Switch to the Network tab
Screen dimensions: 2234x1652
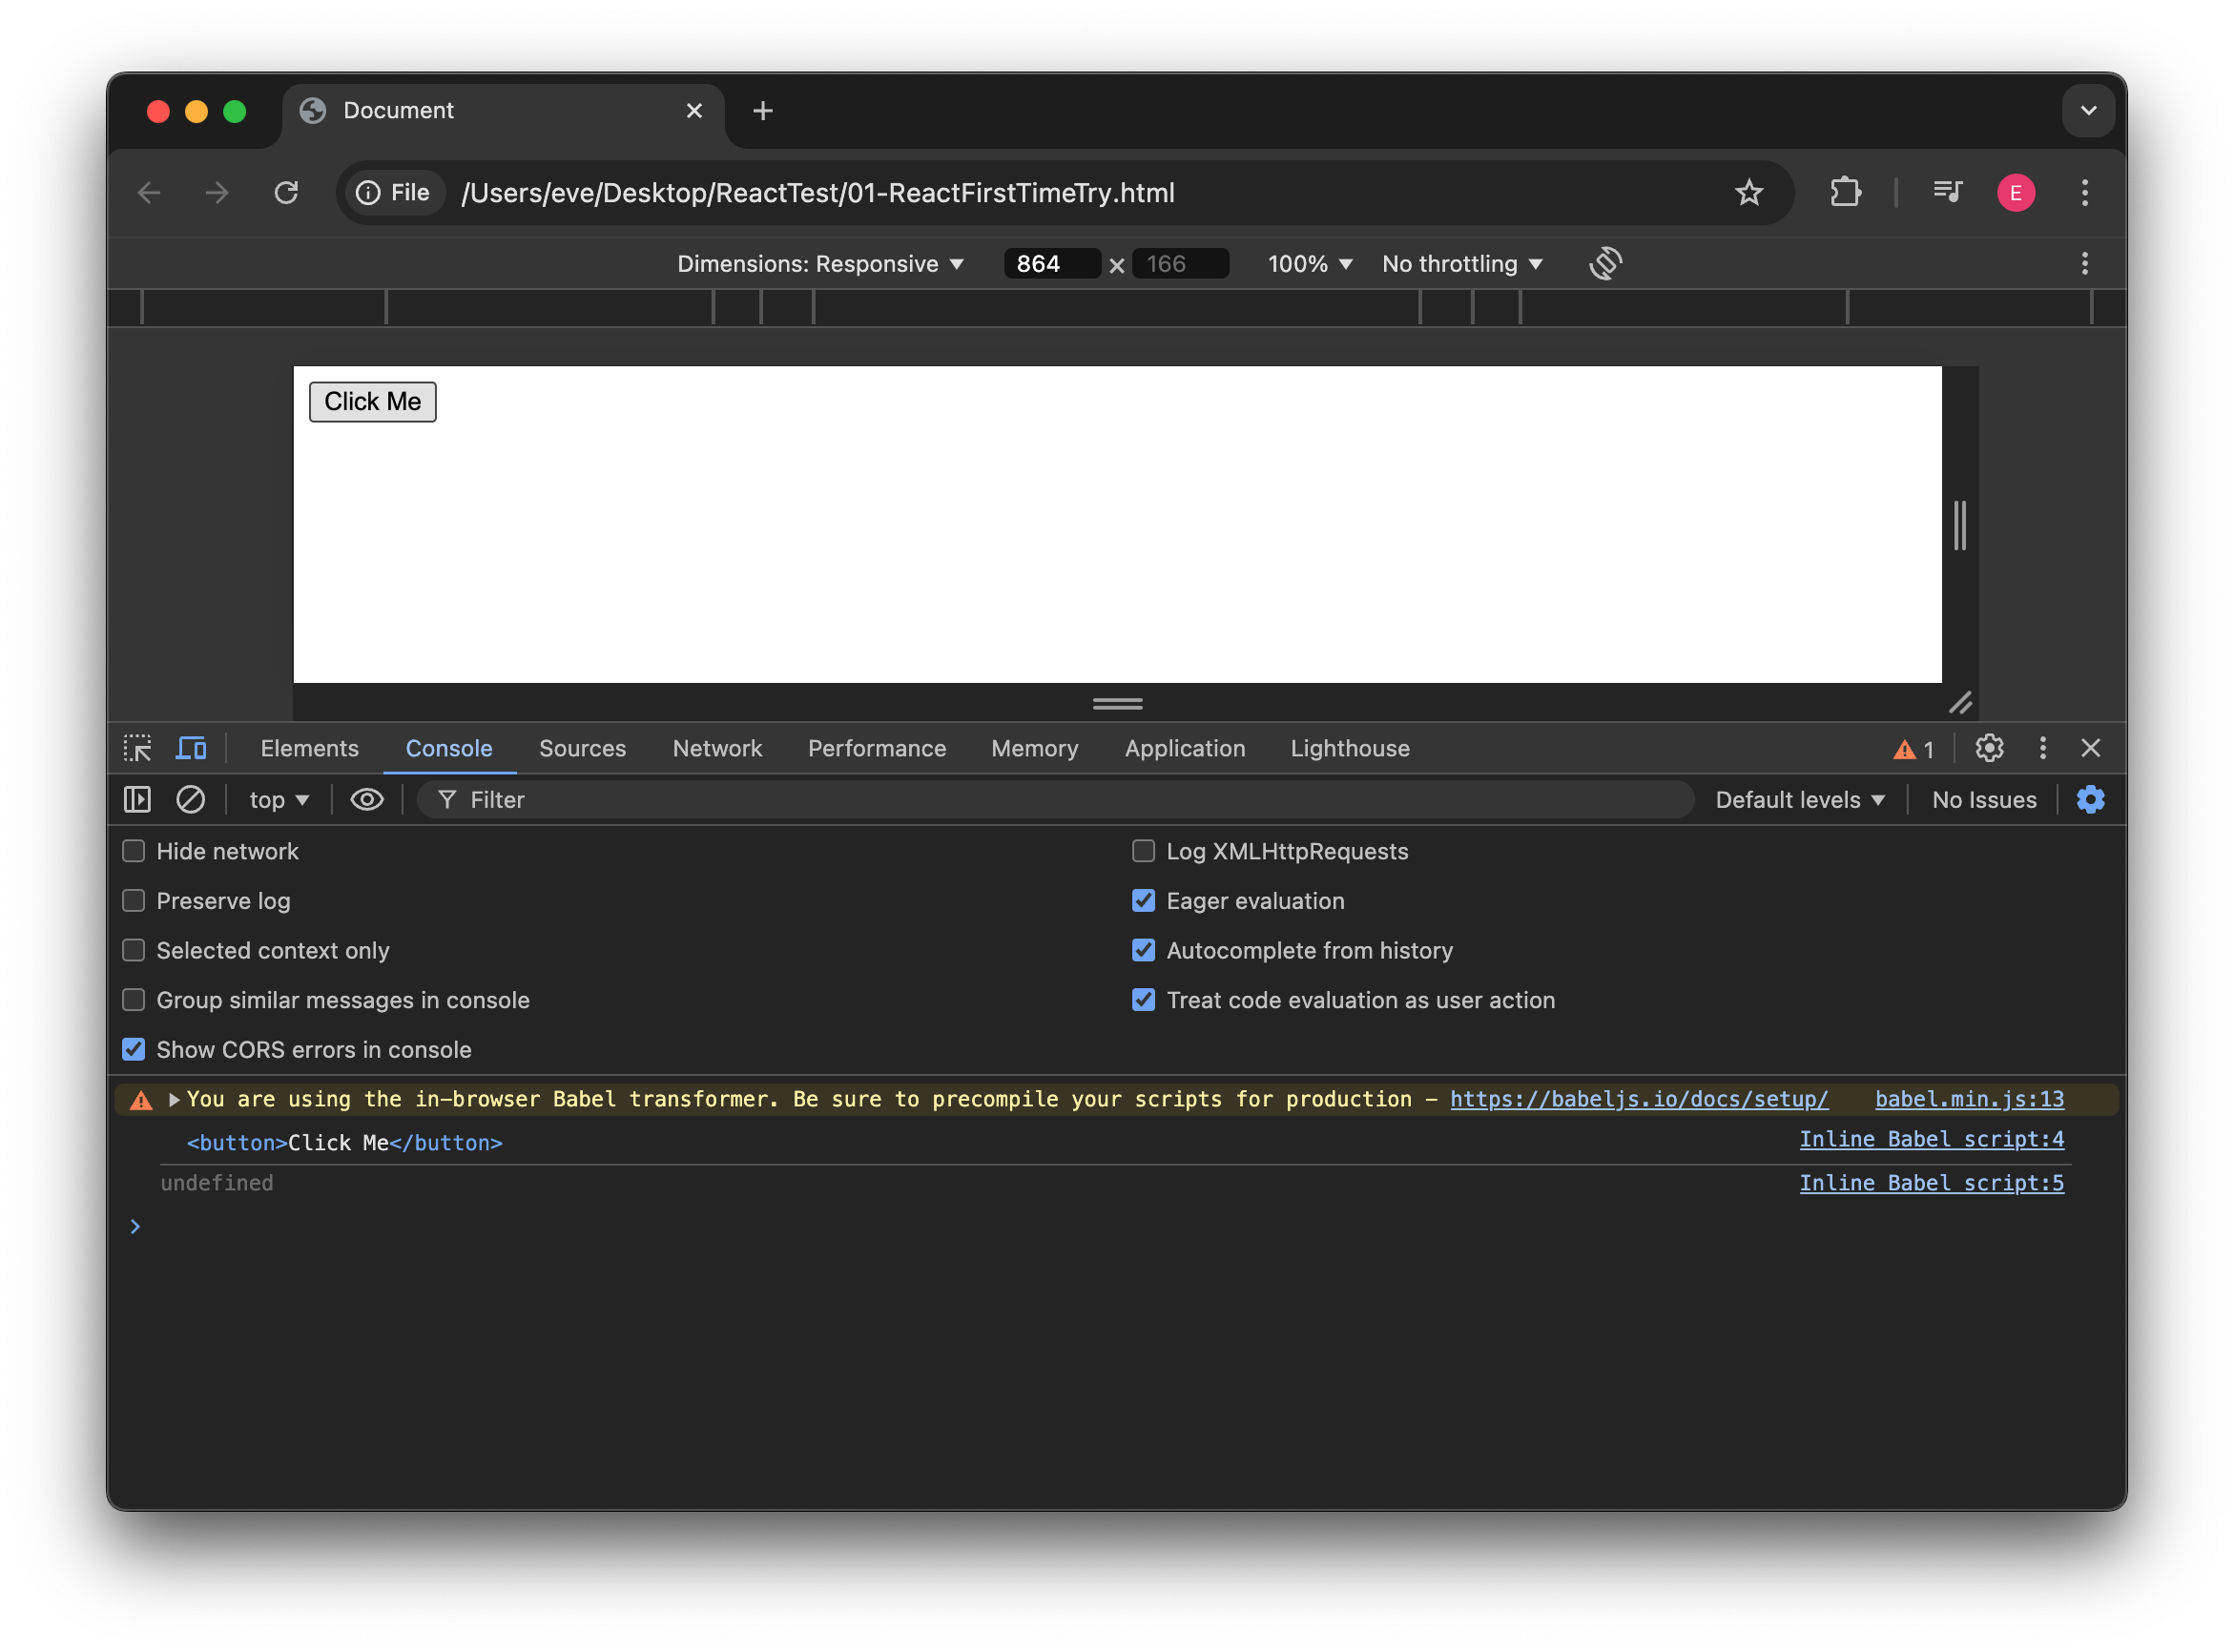[716, 748]
